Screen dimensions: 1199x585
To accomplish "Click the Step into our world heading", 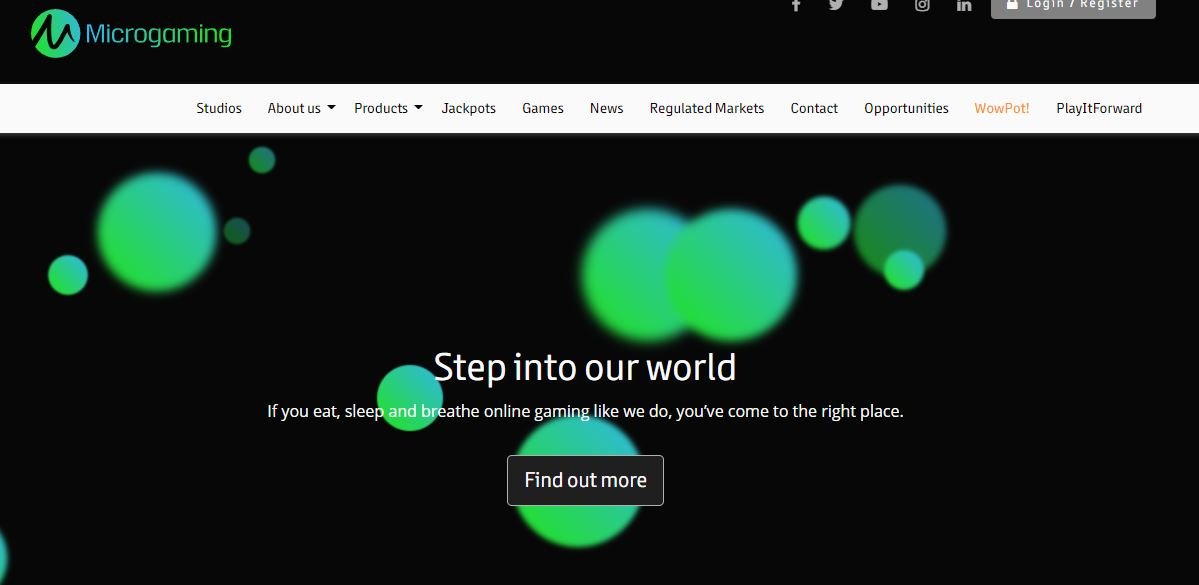I will (585, 368).
